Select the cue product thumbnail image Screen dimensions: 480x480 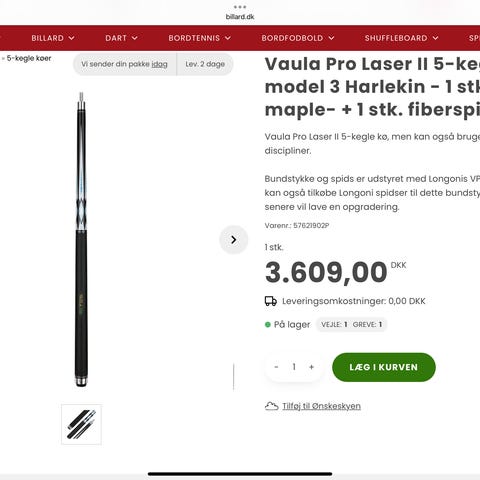(x=81, y=424)
